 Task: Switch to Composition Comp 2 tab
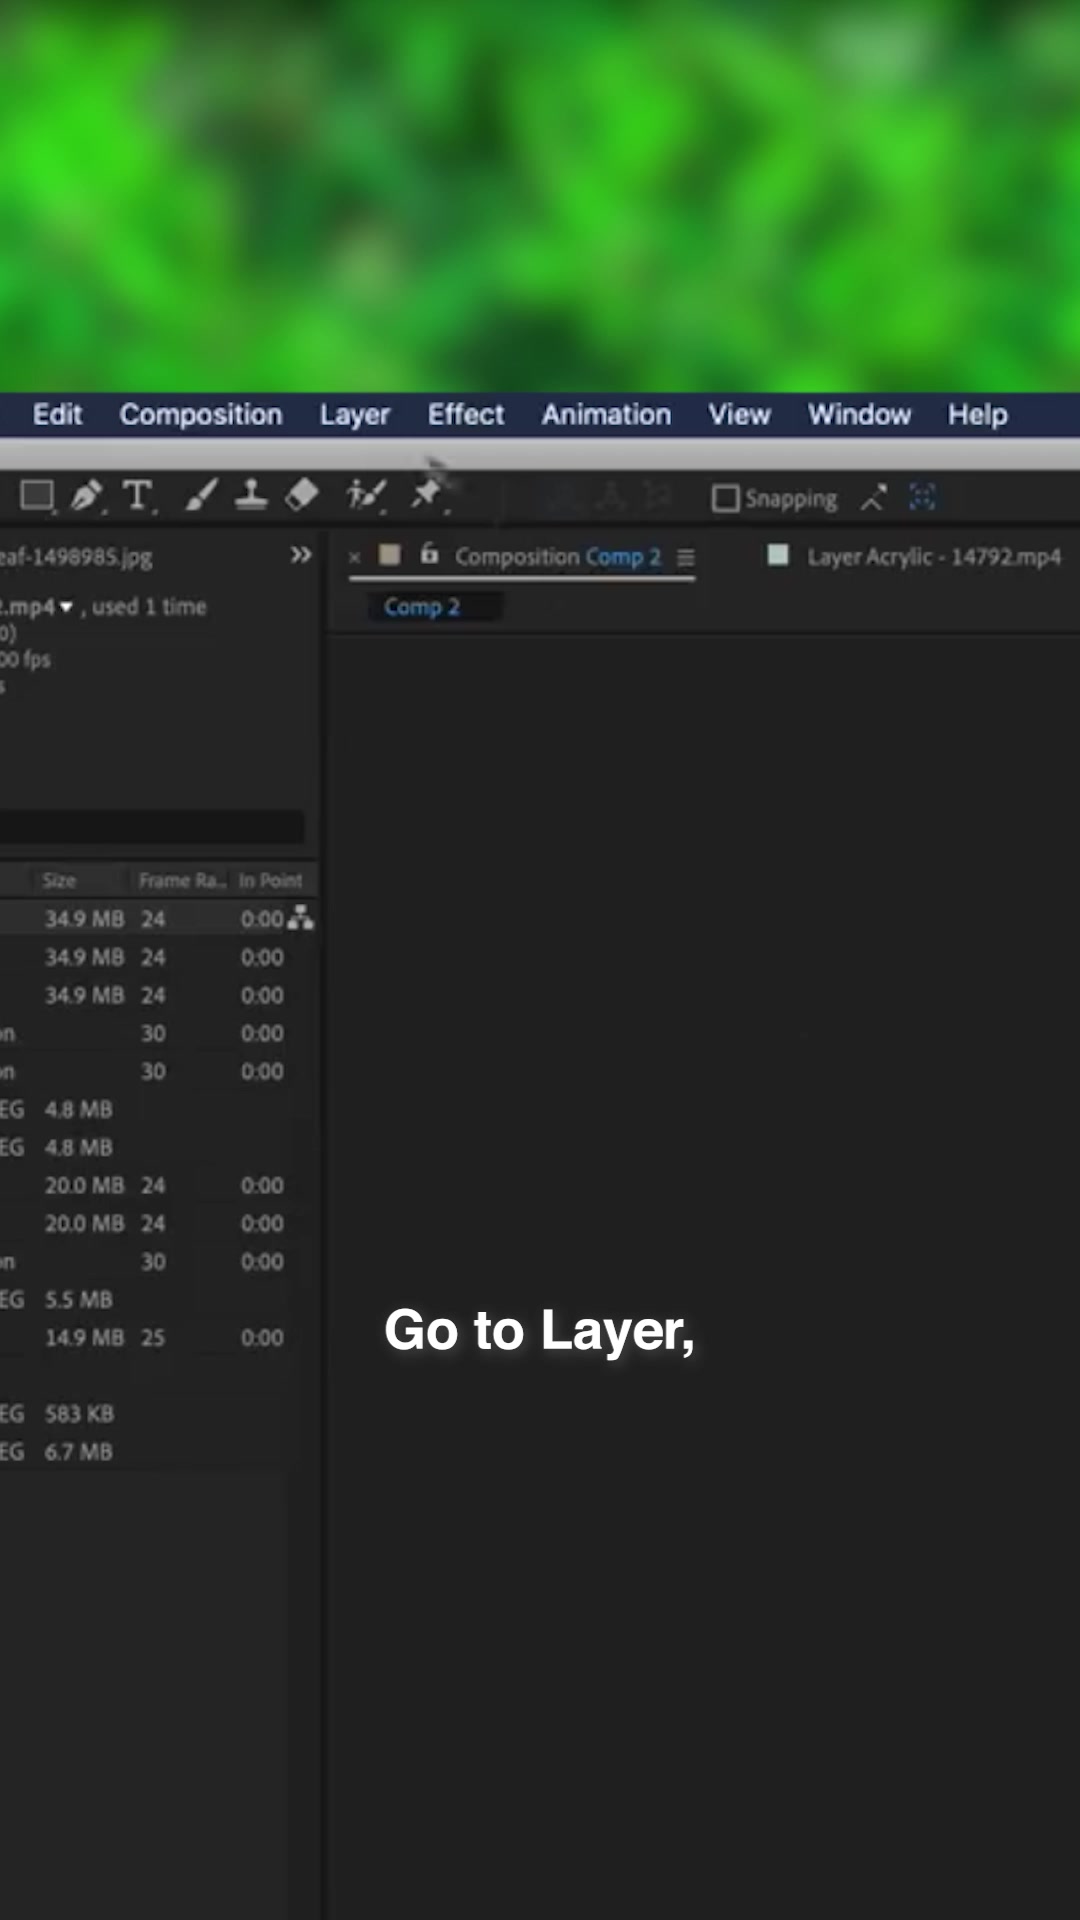coord(558,557)
